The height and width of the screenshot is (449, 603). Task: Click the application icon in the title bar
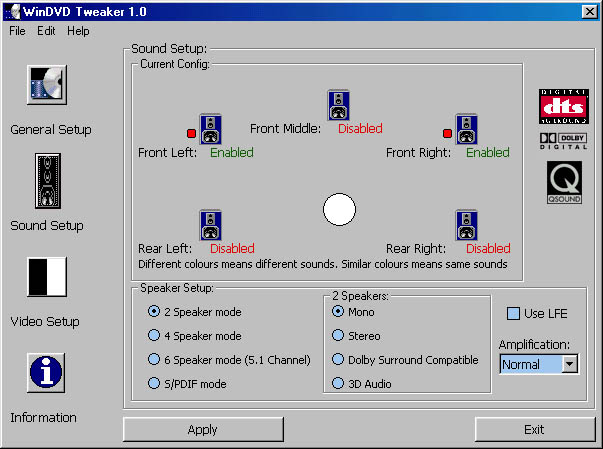[x=14, y=12]
